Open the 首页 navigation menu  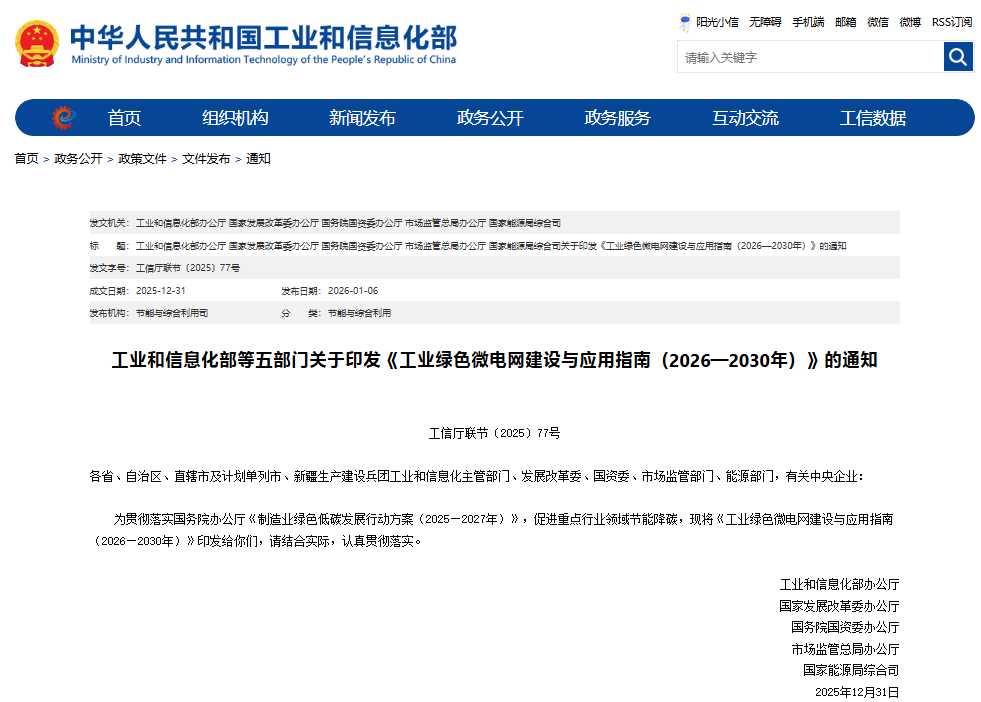point(123,117)
